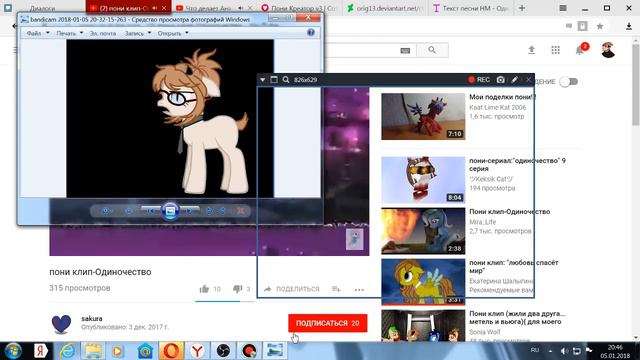Click Эл. почта in Photo Viewer
The width and height of the screenshot is (640, 360).
tap(103, 33)
